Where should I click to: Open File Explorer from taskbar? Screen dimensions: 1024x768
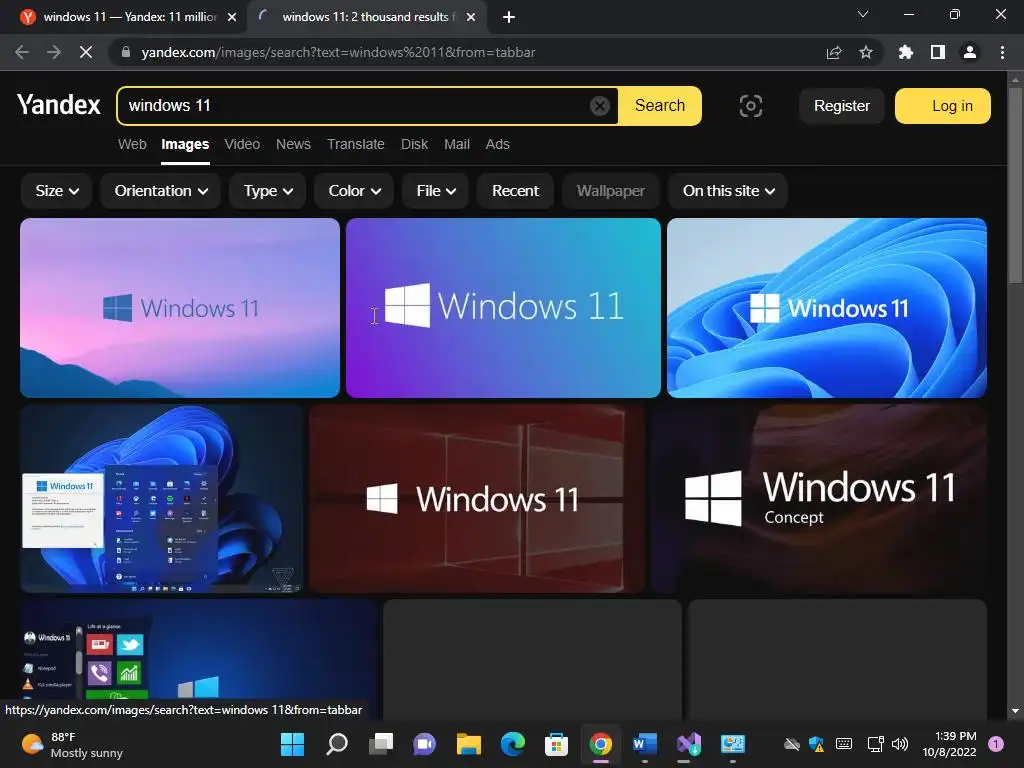(x=469, y=744)
